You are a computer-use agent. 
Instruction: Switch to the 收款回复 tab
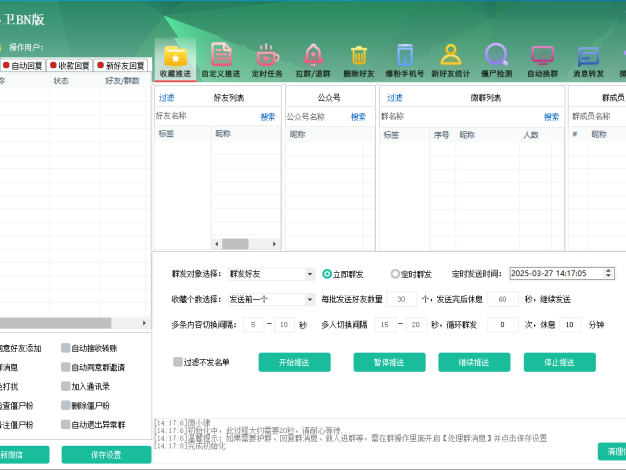[70, 65]
